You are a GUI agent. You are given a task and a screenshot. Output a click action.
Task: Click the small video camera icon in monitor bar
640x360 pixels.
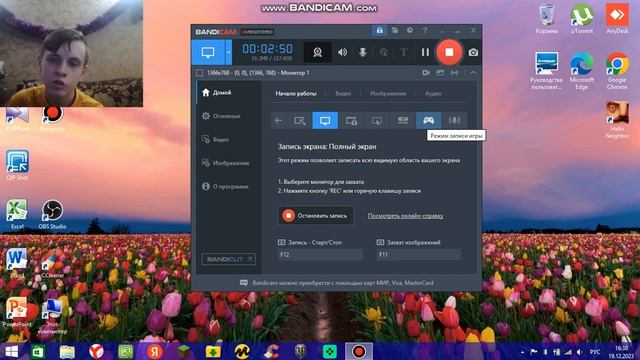[x=426, y=73]
